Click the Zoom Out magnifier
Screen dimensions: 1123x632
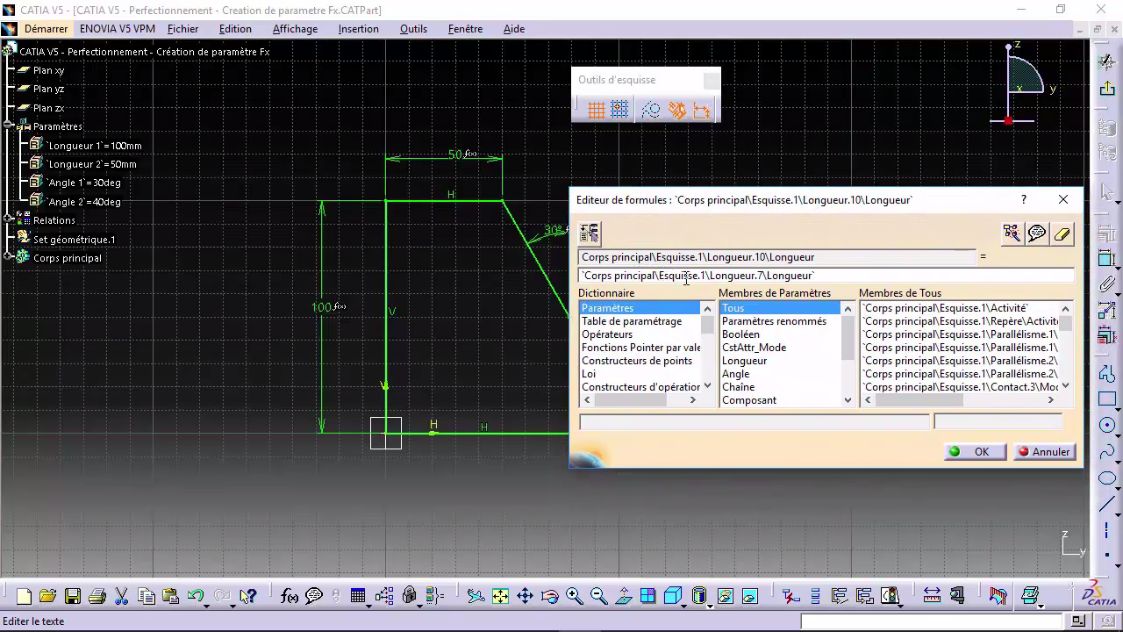pos(599,596)
